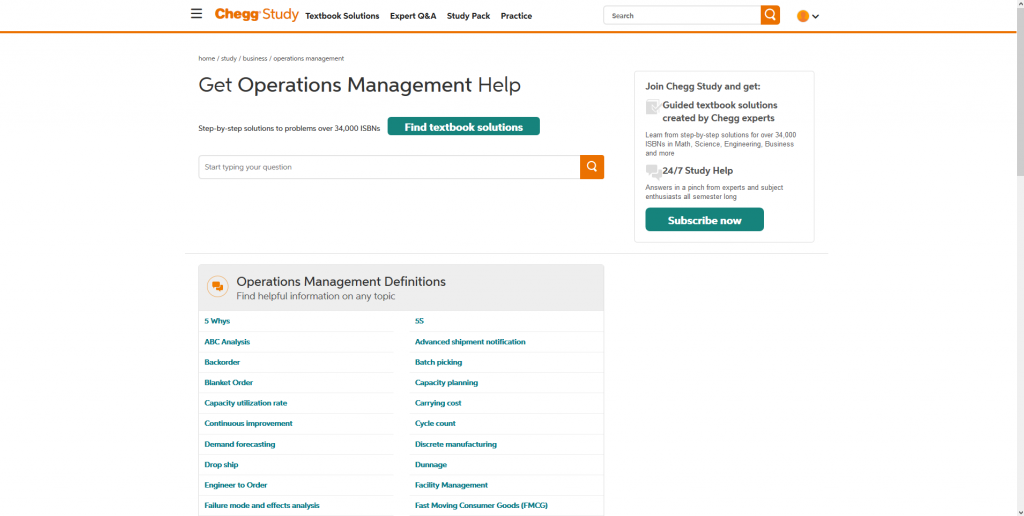Click into the header Search box

(681, 16)
